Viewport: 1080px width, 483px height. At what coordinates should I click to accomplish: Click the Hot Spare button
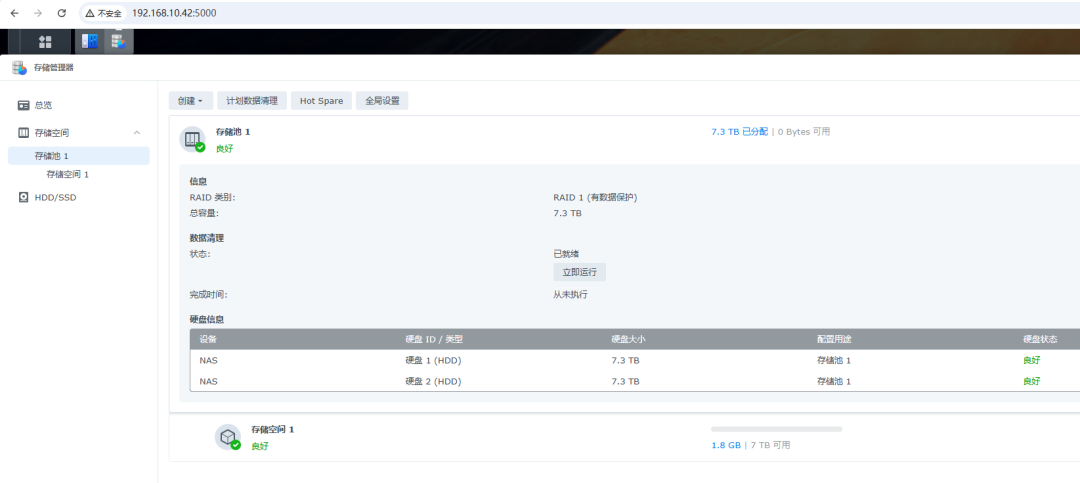point(321,101)
